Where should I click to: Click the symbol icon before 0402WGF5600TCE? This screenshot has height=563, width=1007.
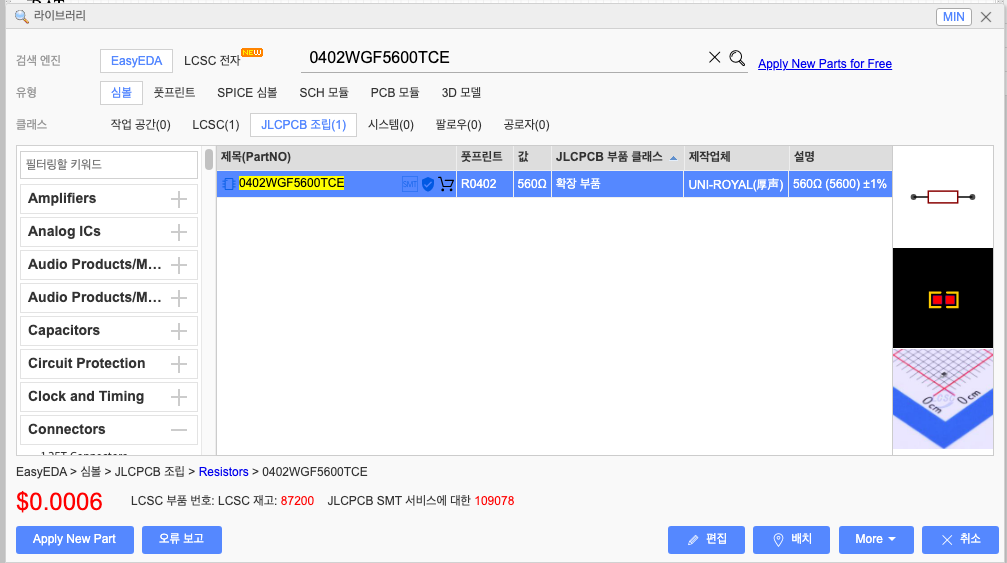click(228, 184)
